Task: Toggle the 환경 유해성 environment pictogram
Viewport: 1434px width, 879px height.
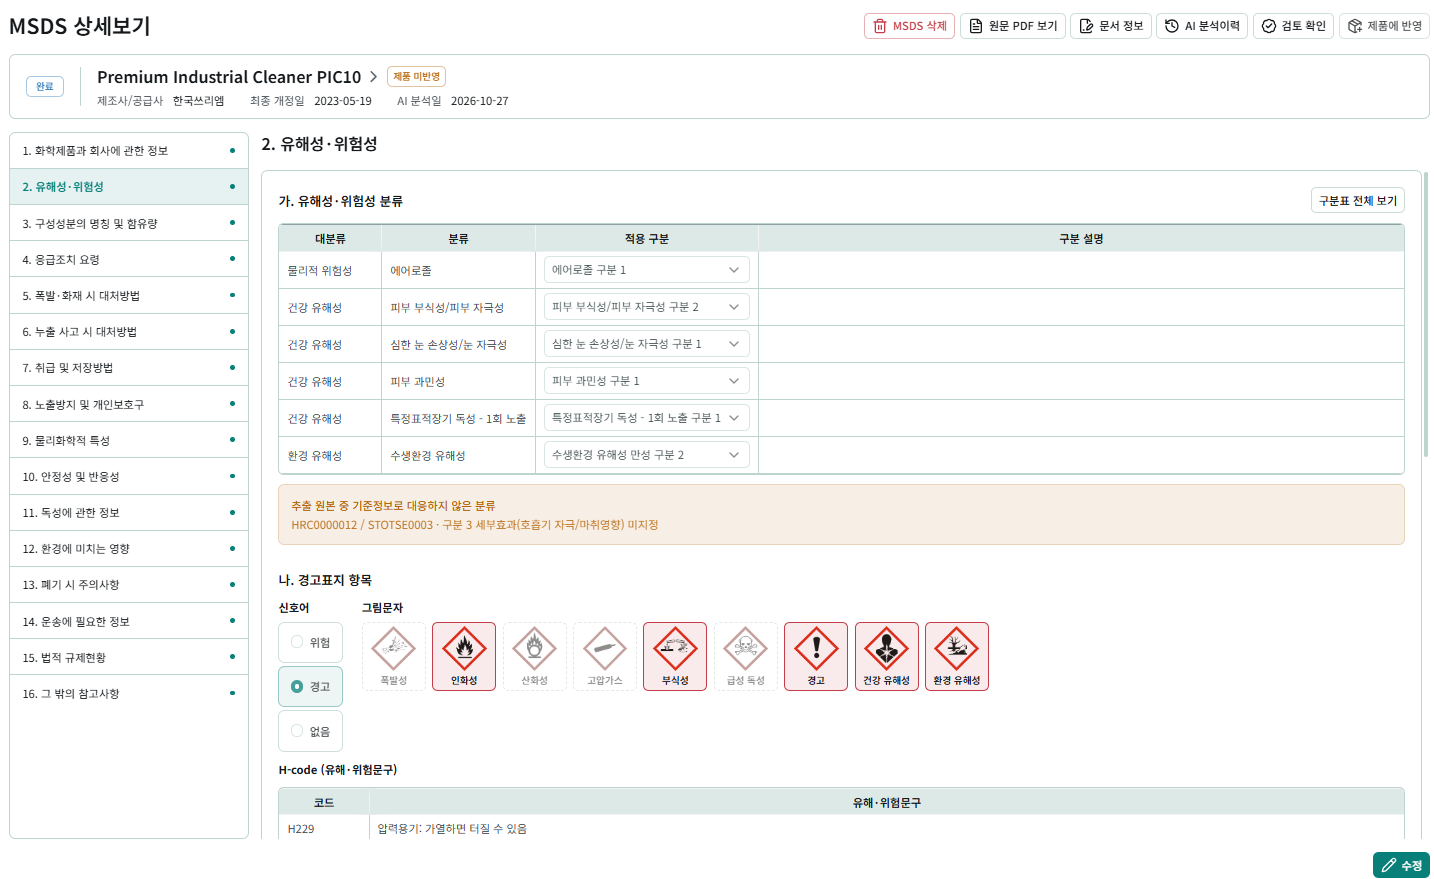Action: pyautogui.click(x=957, y=656)
